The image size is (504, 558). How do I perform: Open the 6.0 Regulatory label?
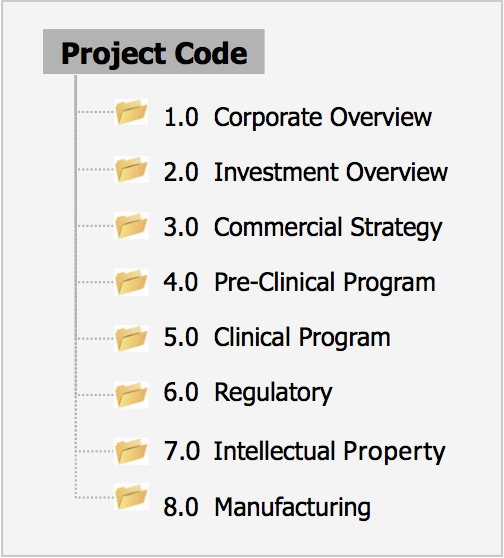(x=248, y=393)
